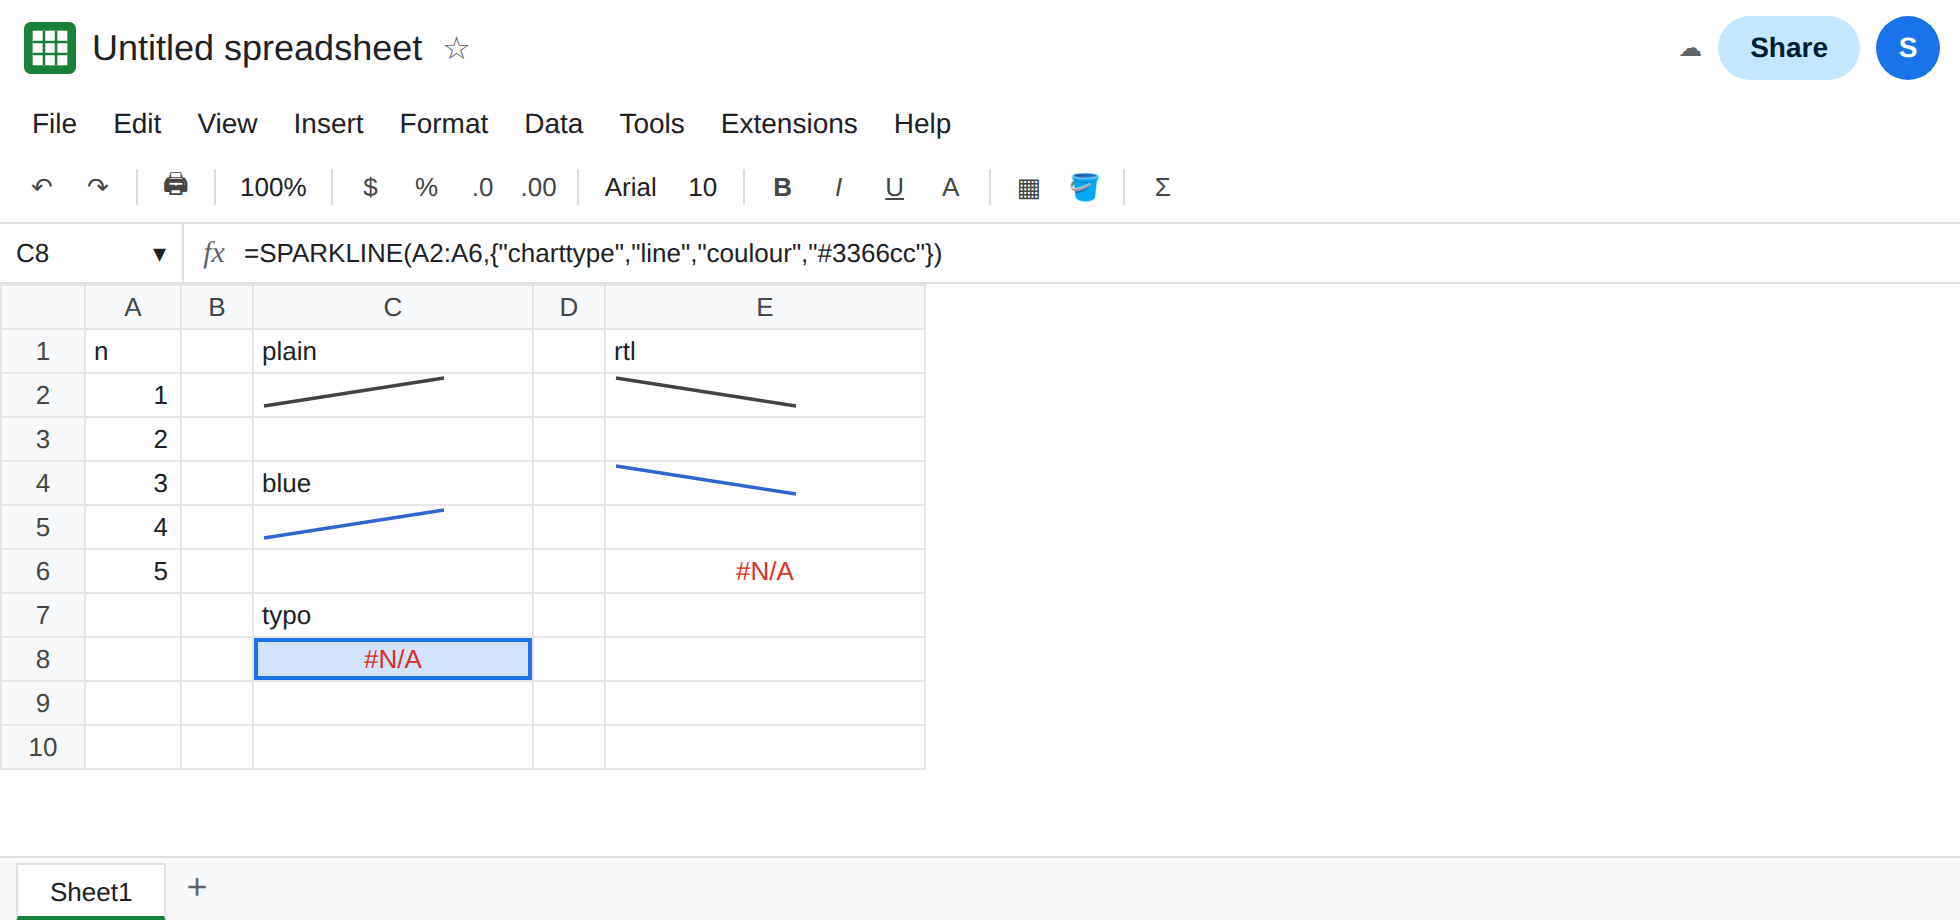The height and width of the screenshot is (920, 1960).
Task: Click the Google Sheets home icon
Action: [50, 48]
